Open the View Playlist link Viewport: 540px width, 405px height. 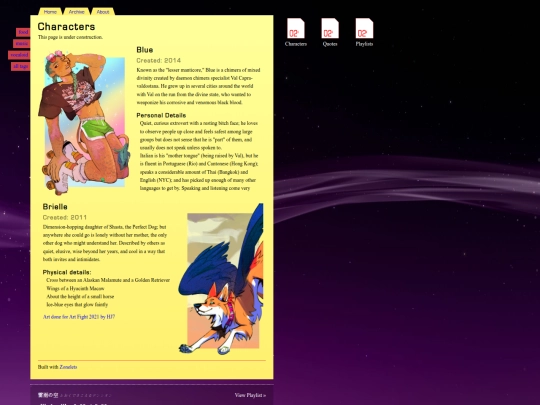[x=250, y=395]
